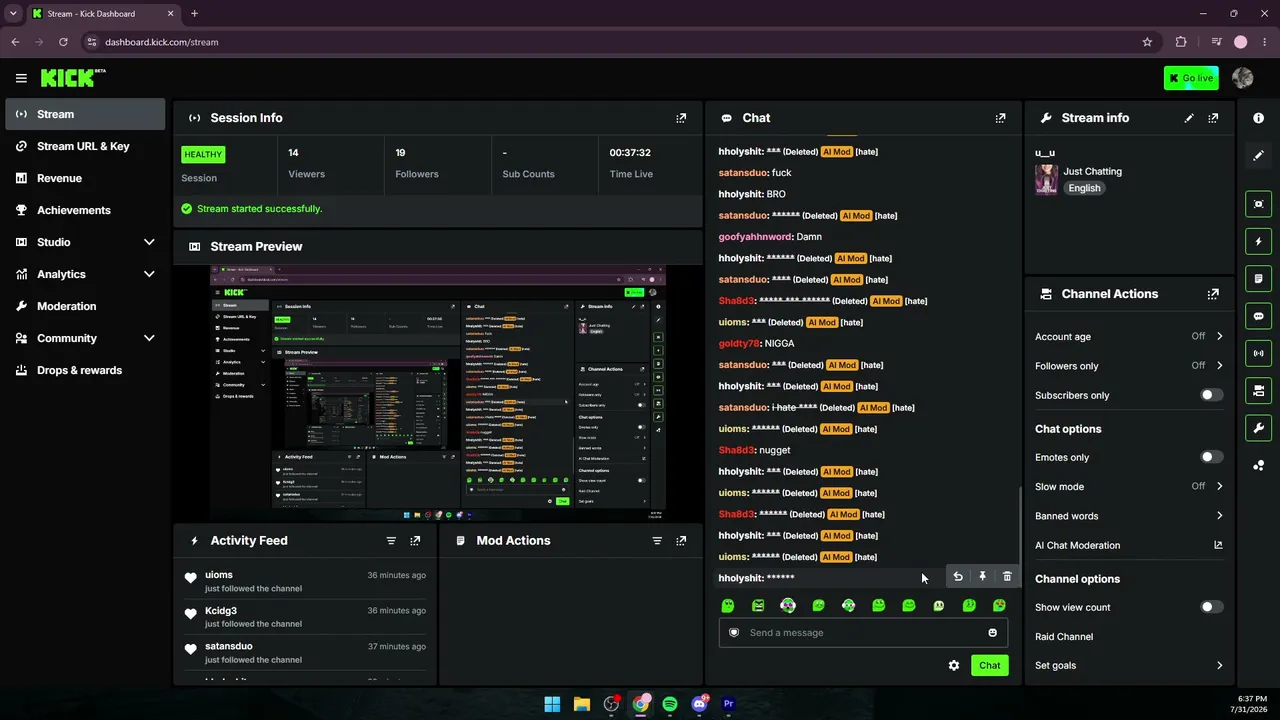
Task: Open chat settings gear icon
Action: [x=954, y=665]
